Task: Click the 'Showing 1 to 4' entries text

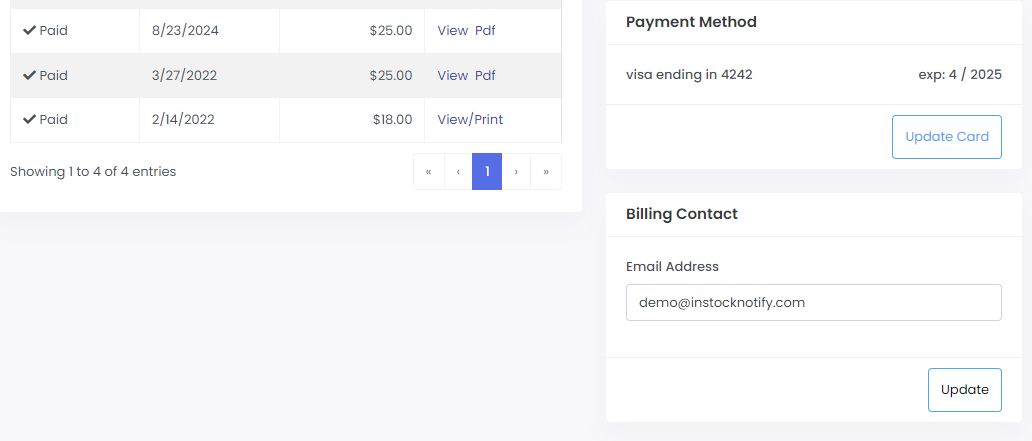Action: click(x=93, y=171)
